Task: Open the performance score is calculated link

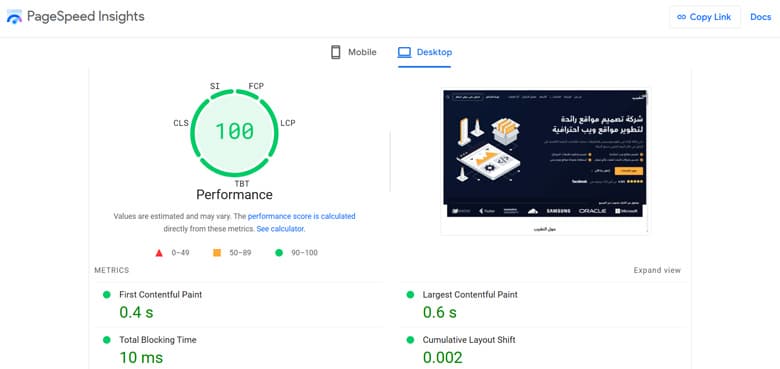Action: click(x=301, y=216)
